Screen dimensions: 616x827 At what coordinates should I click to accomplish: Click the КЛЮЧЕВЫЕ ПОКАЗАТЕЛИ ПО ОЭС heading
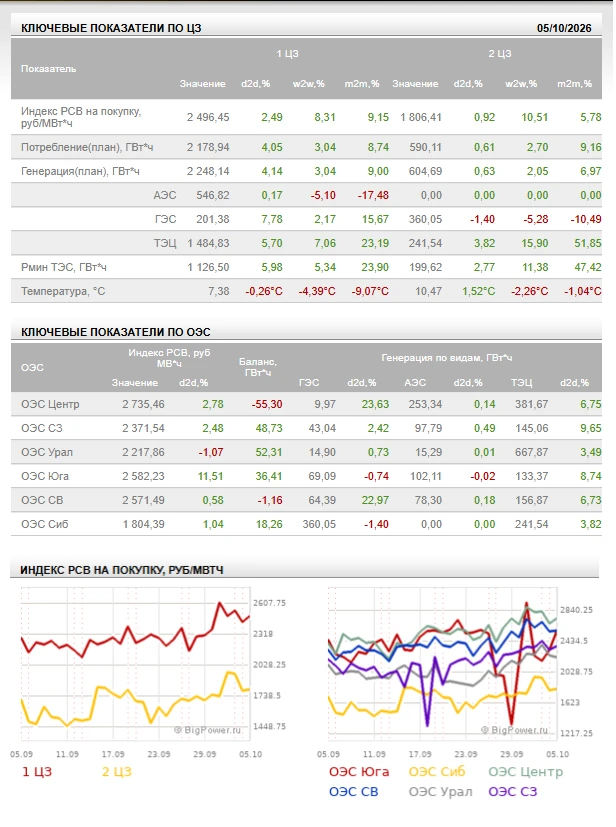(x=116, y=332)
